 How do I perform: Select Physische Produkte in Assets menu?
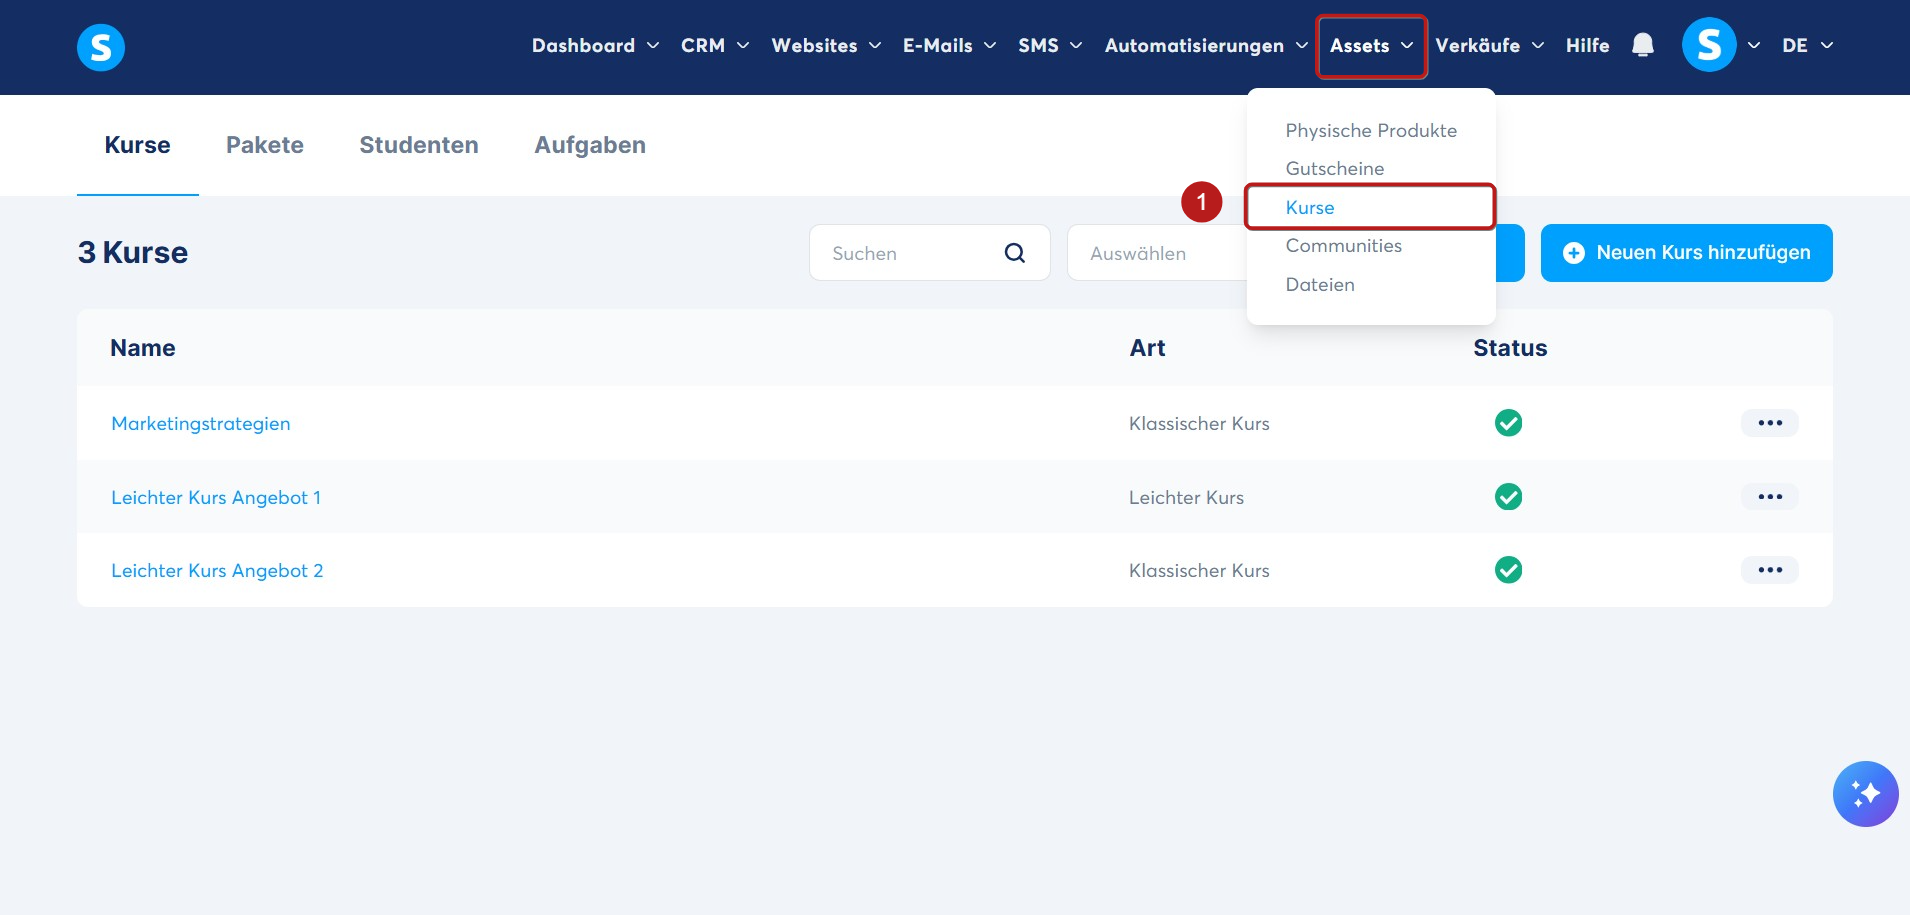[x=1371, y=131]
